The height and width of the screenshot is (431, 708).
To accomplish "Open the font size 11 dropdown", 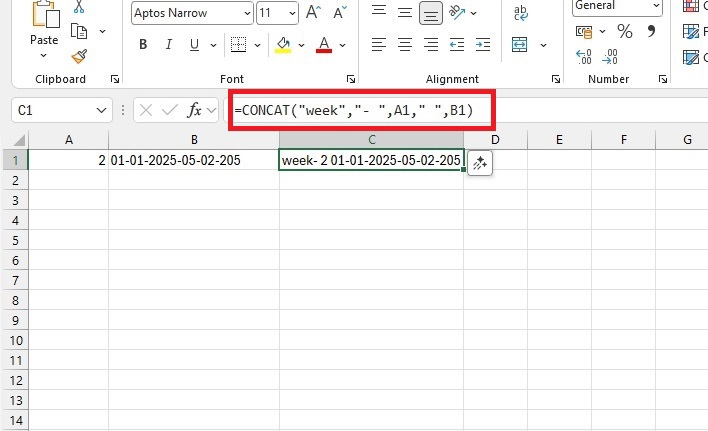I will tap(292, 13).
